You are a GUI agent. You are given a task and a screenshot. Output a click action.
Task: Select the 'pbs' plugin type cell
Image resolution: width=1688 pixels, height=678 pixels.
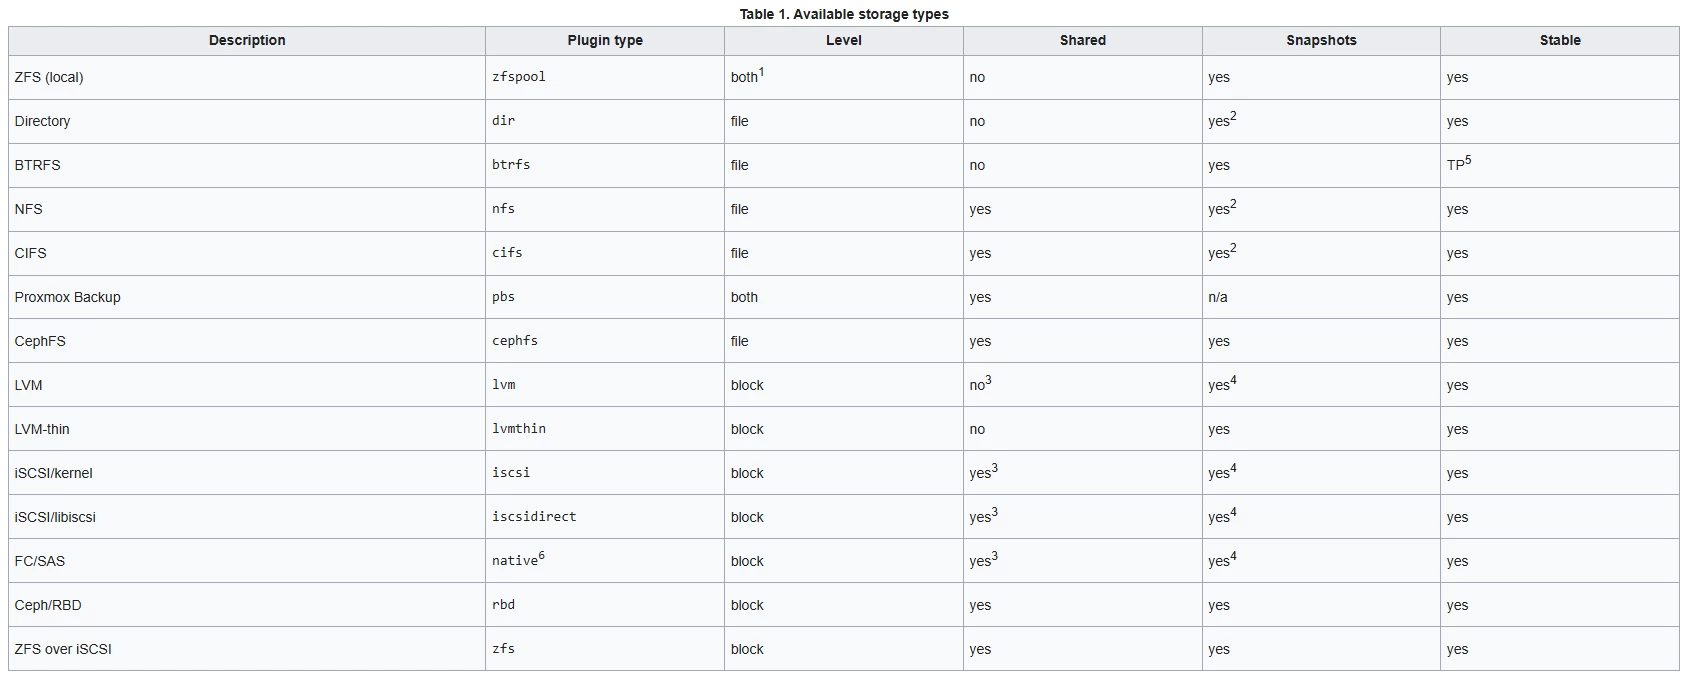(605, 297)
